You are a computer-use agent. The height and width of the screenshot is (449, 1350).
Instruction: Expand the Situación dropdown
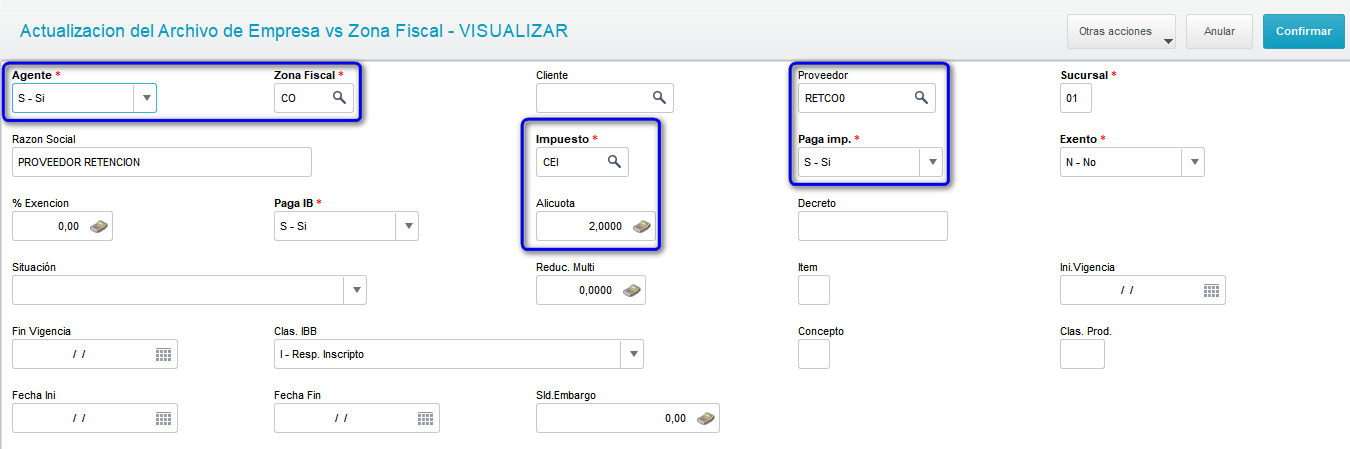[x=356, y=290]
